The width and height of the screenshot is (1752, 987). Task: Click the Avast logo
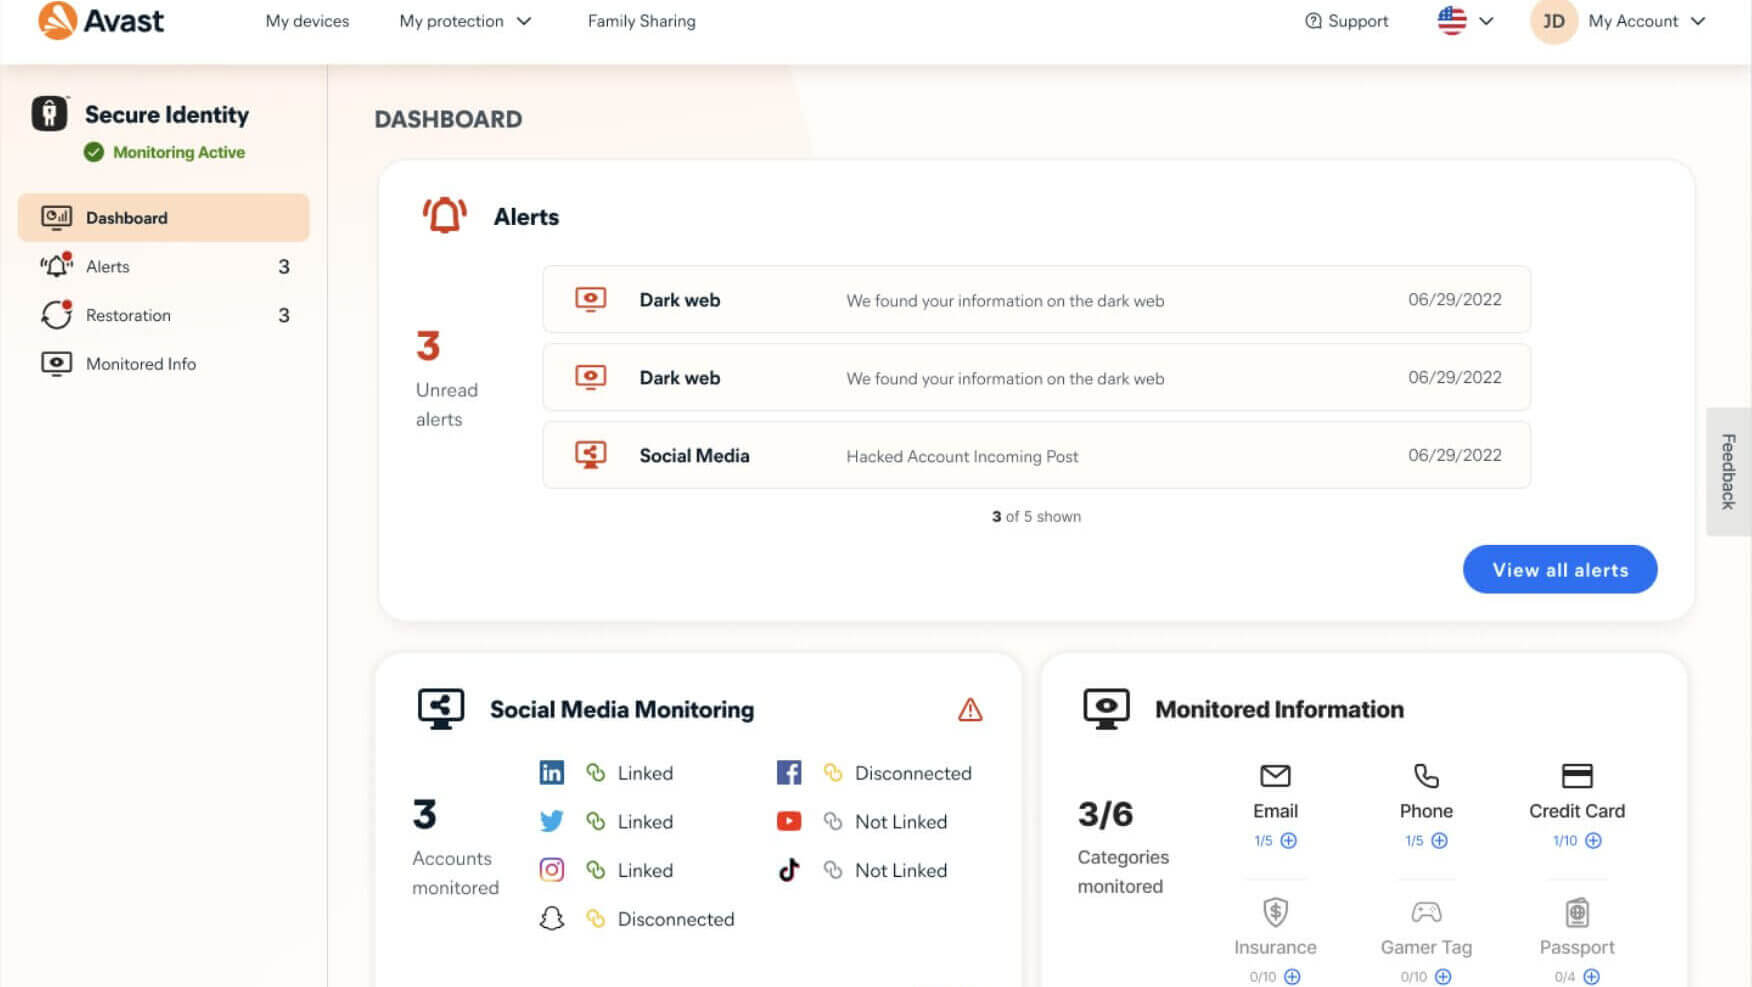click(100, 20)
